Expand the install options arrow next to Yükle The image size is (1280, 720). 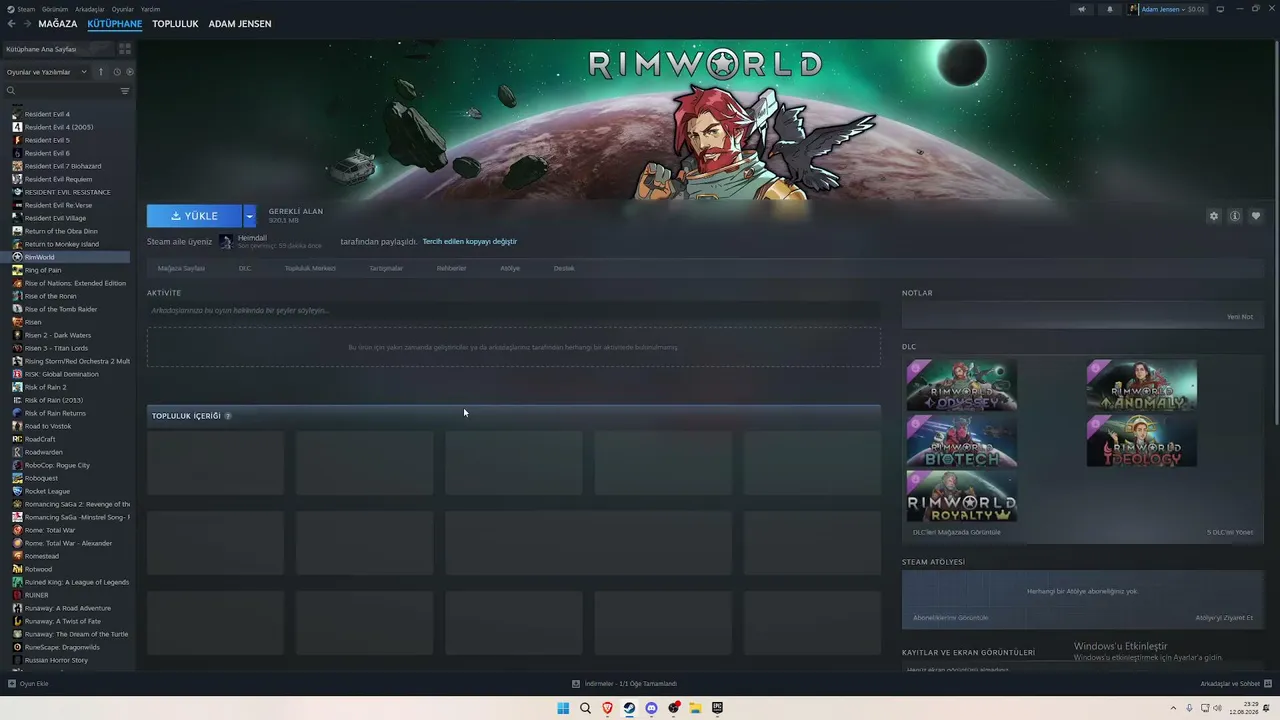(x=250, y=216)
